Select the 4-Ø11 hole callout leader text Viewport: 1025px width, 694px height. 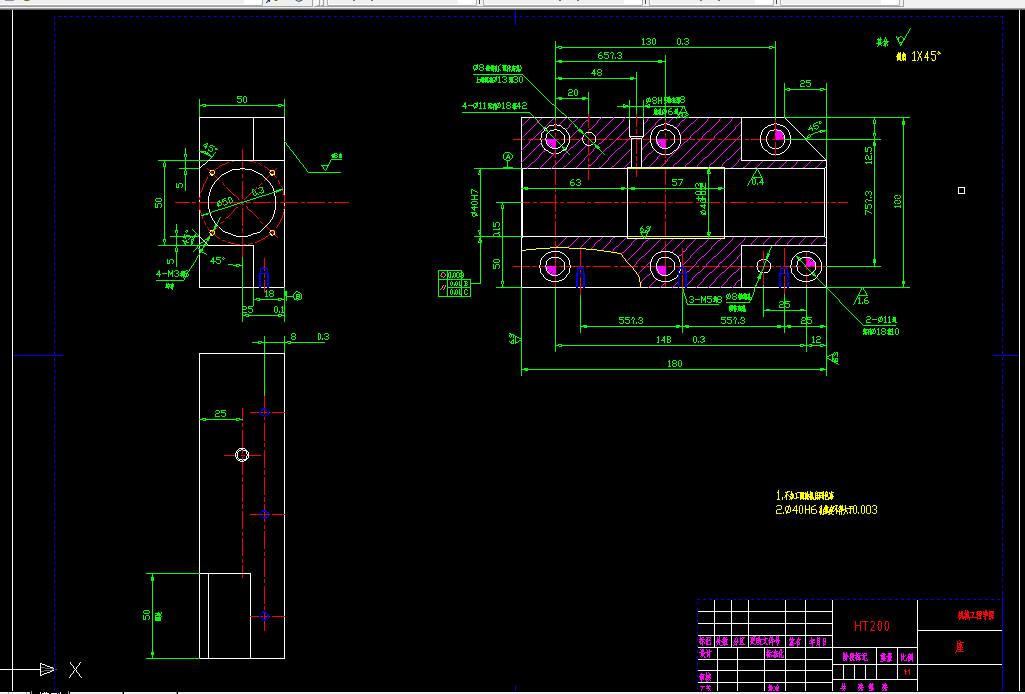pos(494,105)
